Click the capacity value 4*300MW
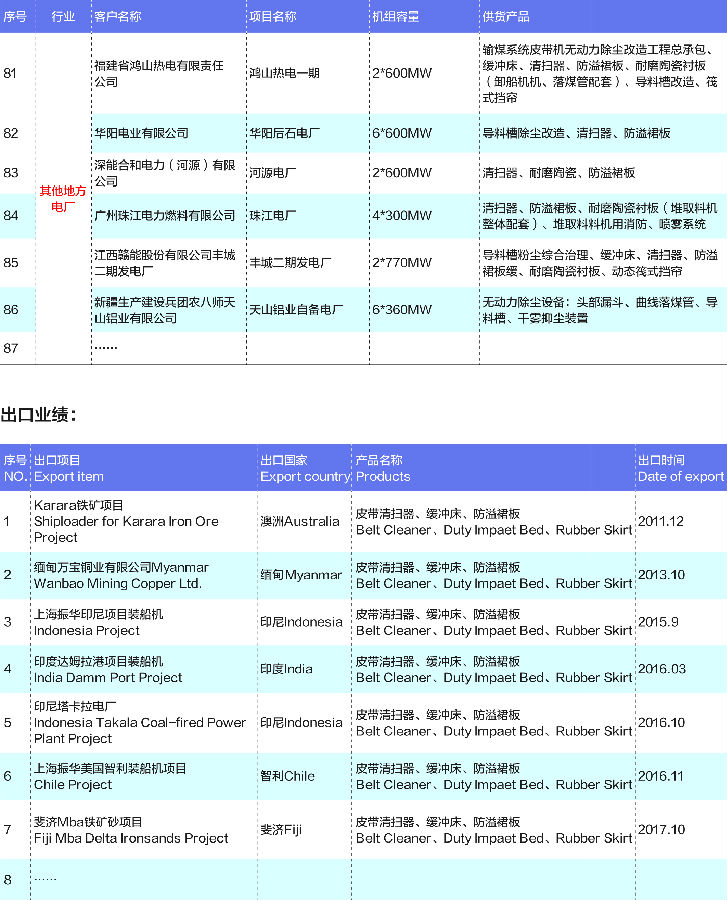The image size is (727, 900). click(402, 215)
